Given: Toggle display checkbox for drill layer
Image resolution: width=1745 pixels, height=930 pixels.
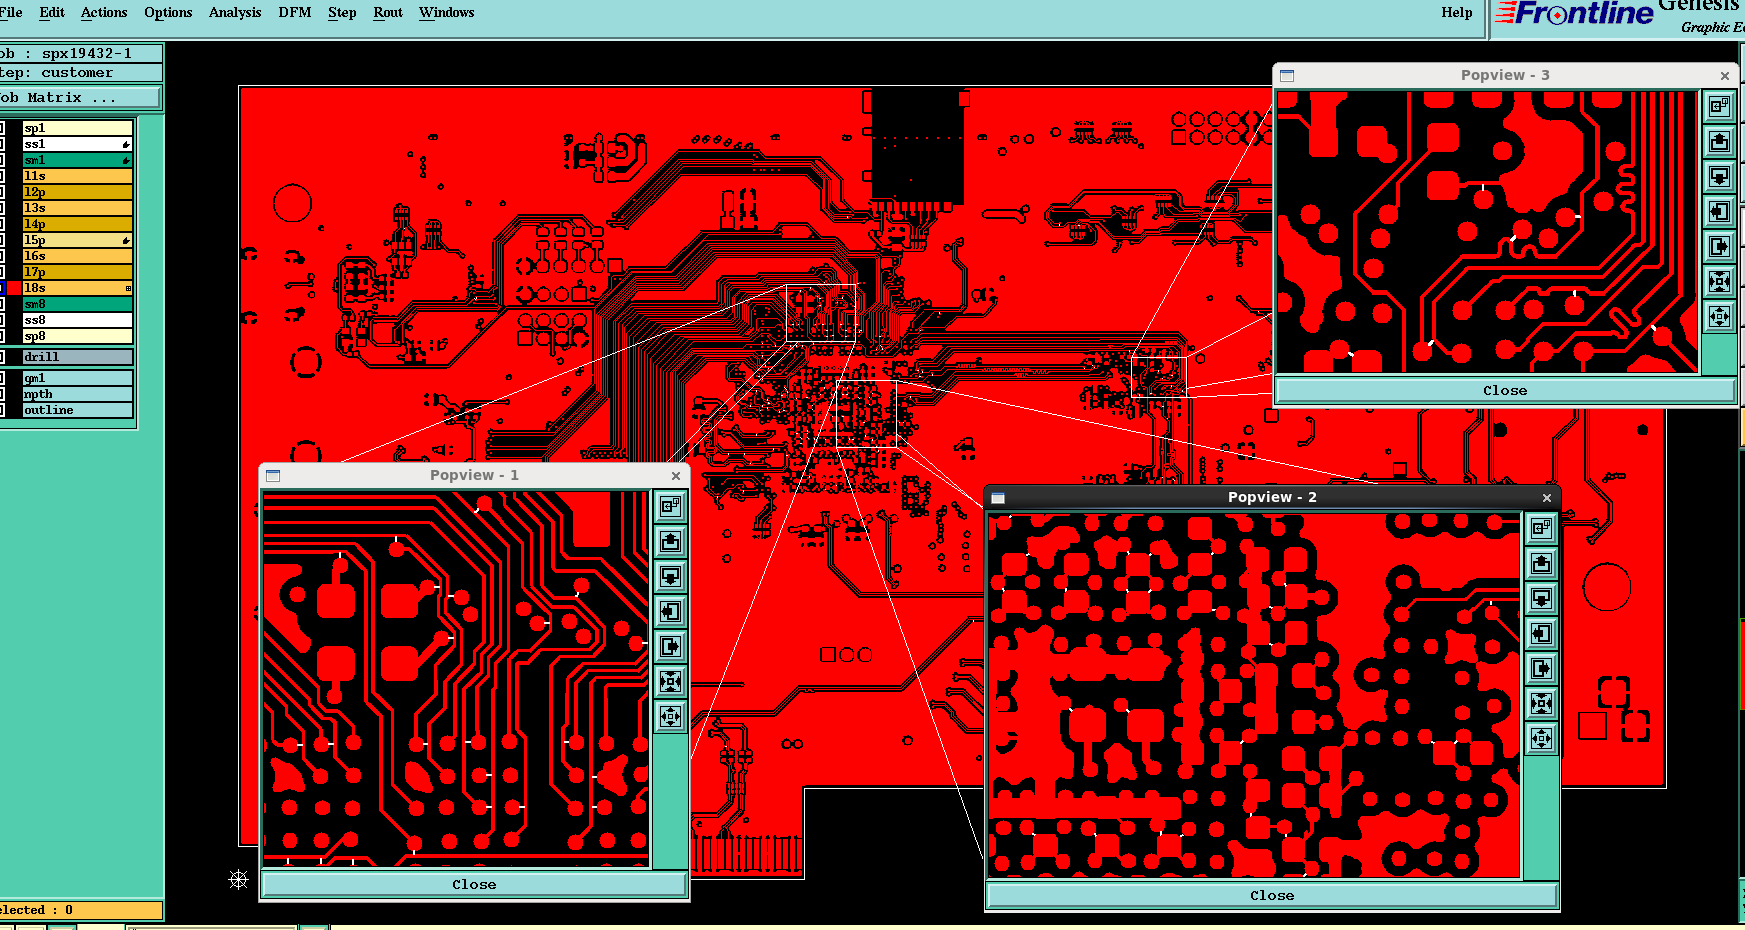Looking at the screenshot, I should [3, 357].
